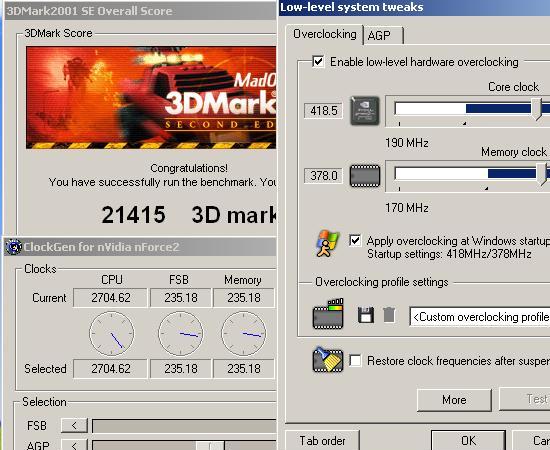Click the AGP selection slider thumb

pos(210,445)
